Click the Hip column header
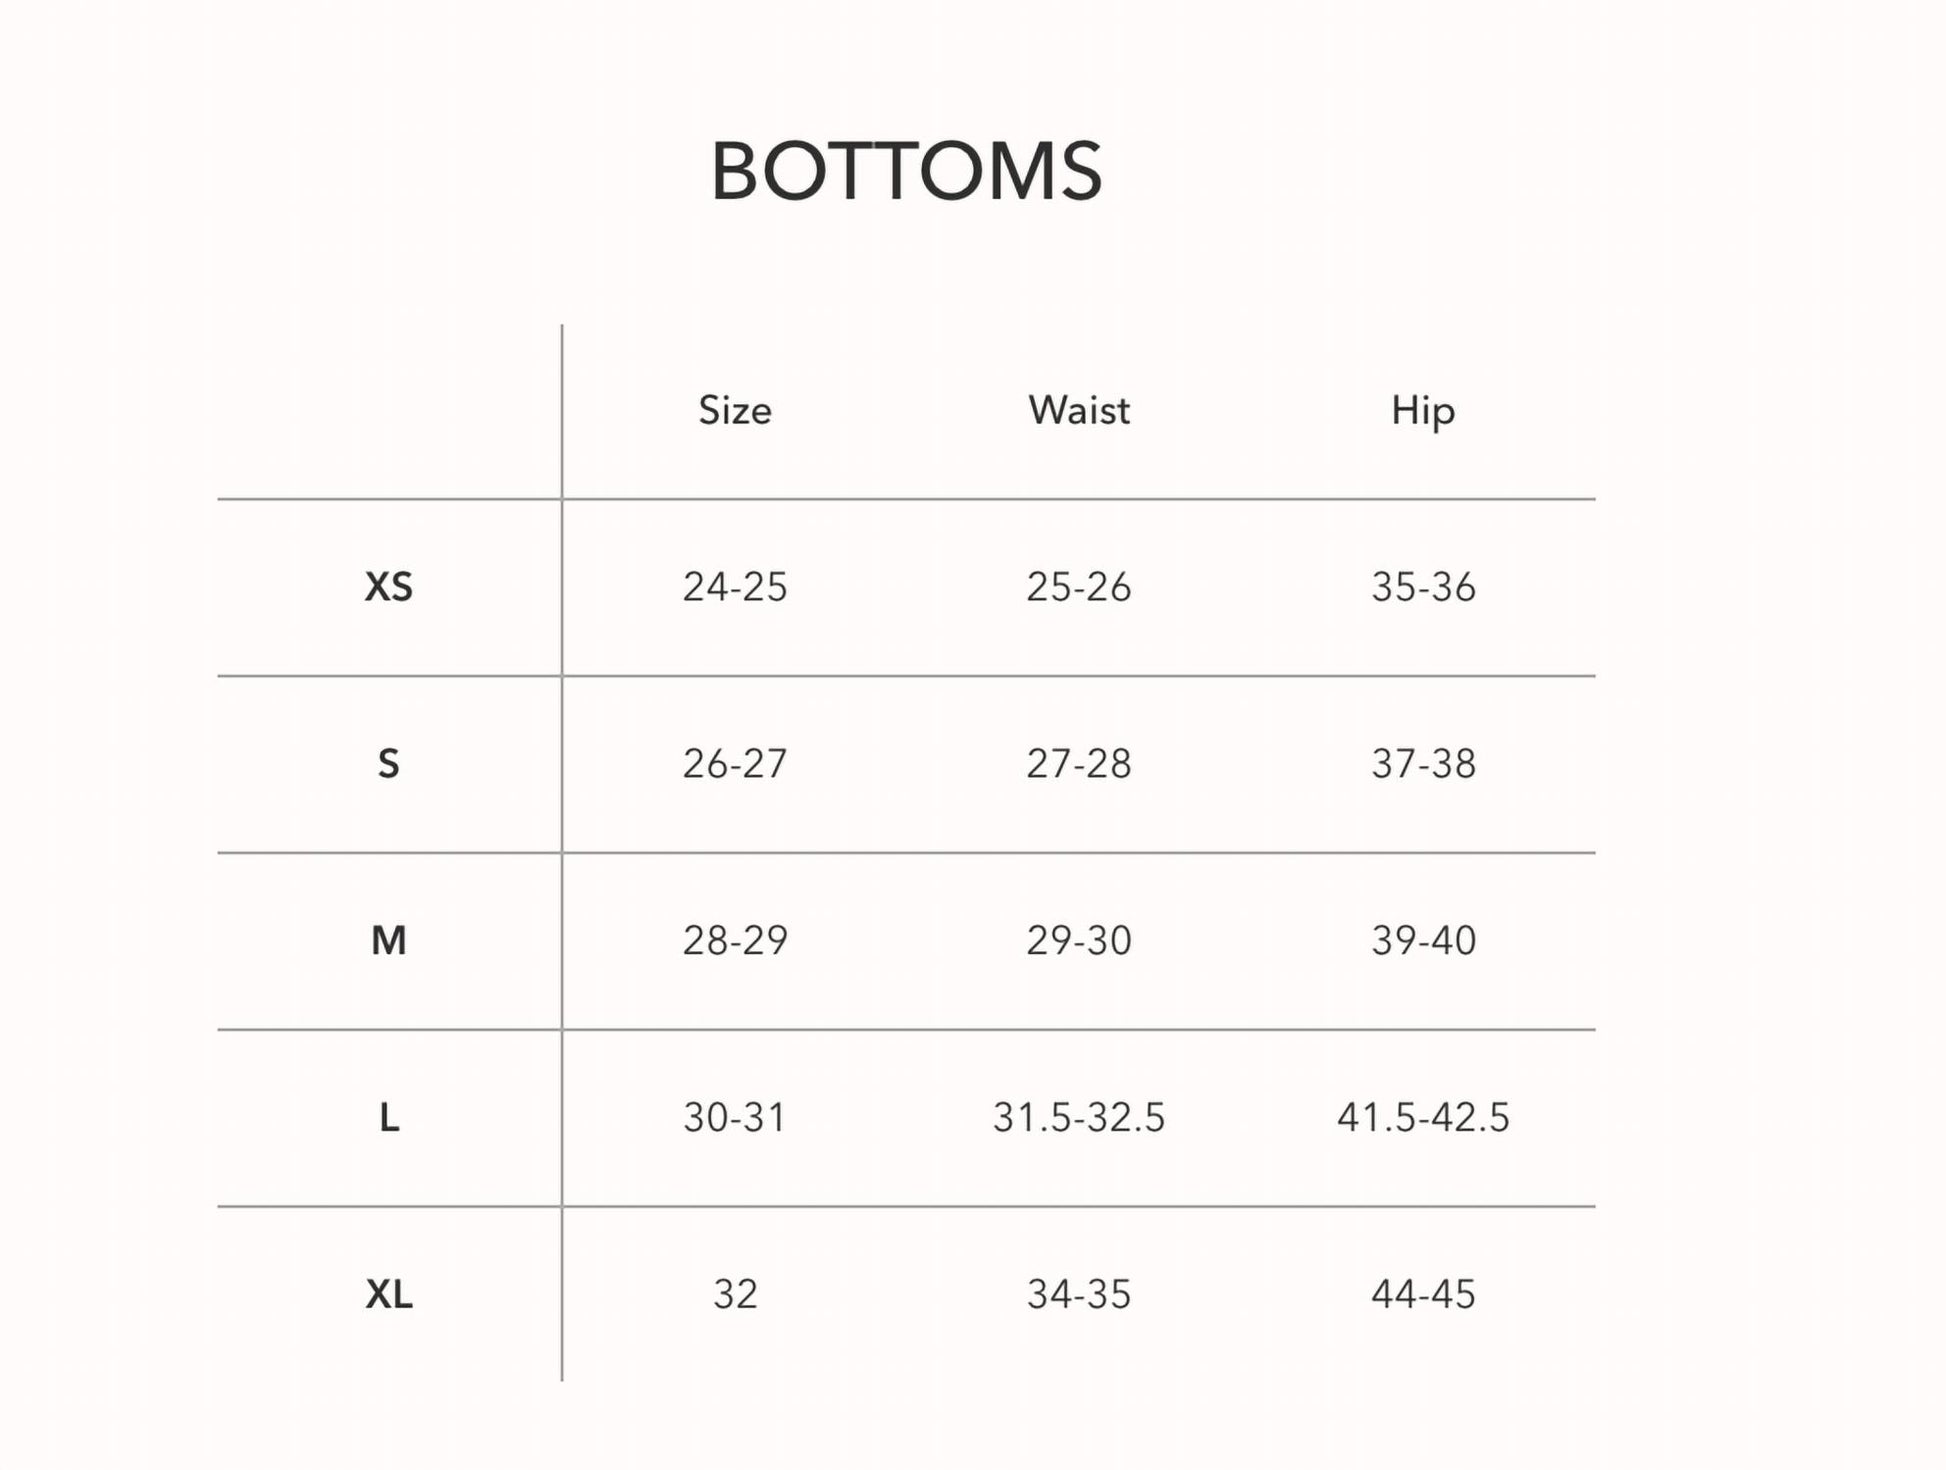Image resolution: width=1946 pixels, height=1470 pixels. pos(1423,411)
